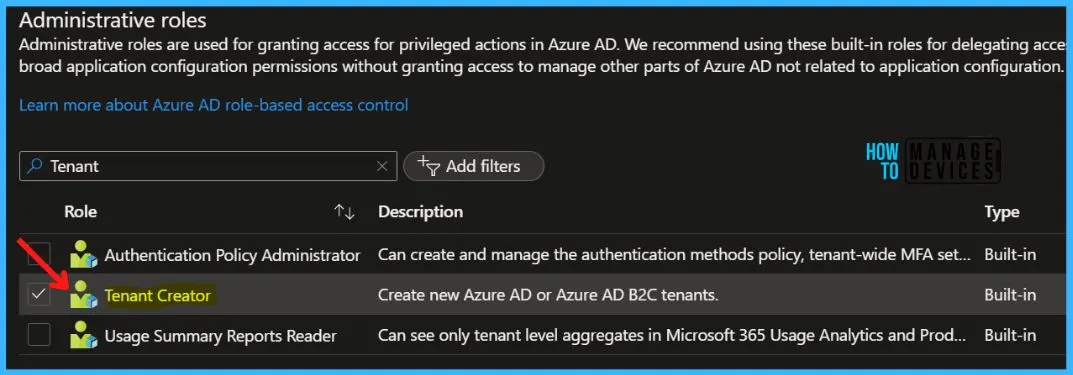1073x375 pixels.
Task: Click the Authentication Policy Administrator role icon
Action: 84,255
